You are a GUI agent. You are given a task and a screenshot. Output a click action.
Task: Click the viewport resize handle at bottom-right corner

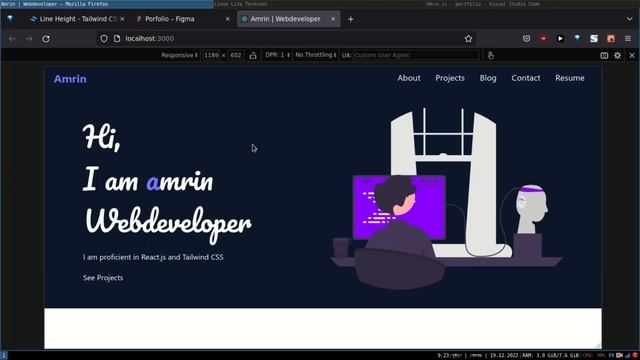(598, 345)
